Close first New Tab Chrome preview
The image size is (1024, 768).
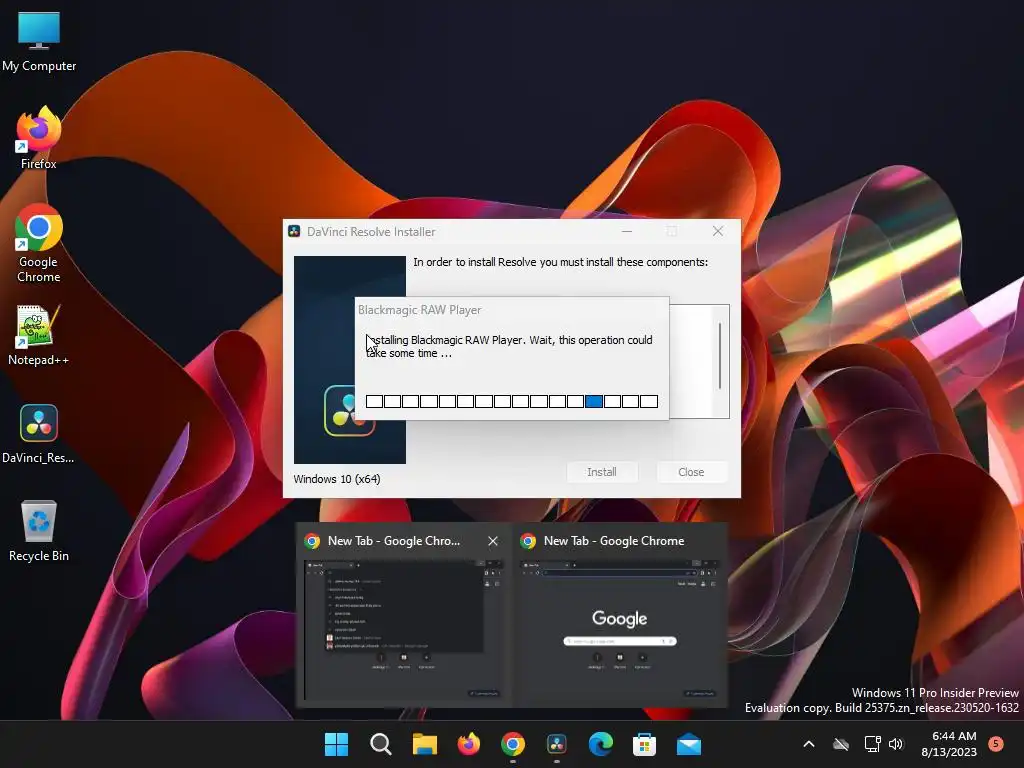click(493, 541)
